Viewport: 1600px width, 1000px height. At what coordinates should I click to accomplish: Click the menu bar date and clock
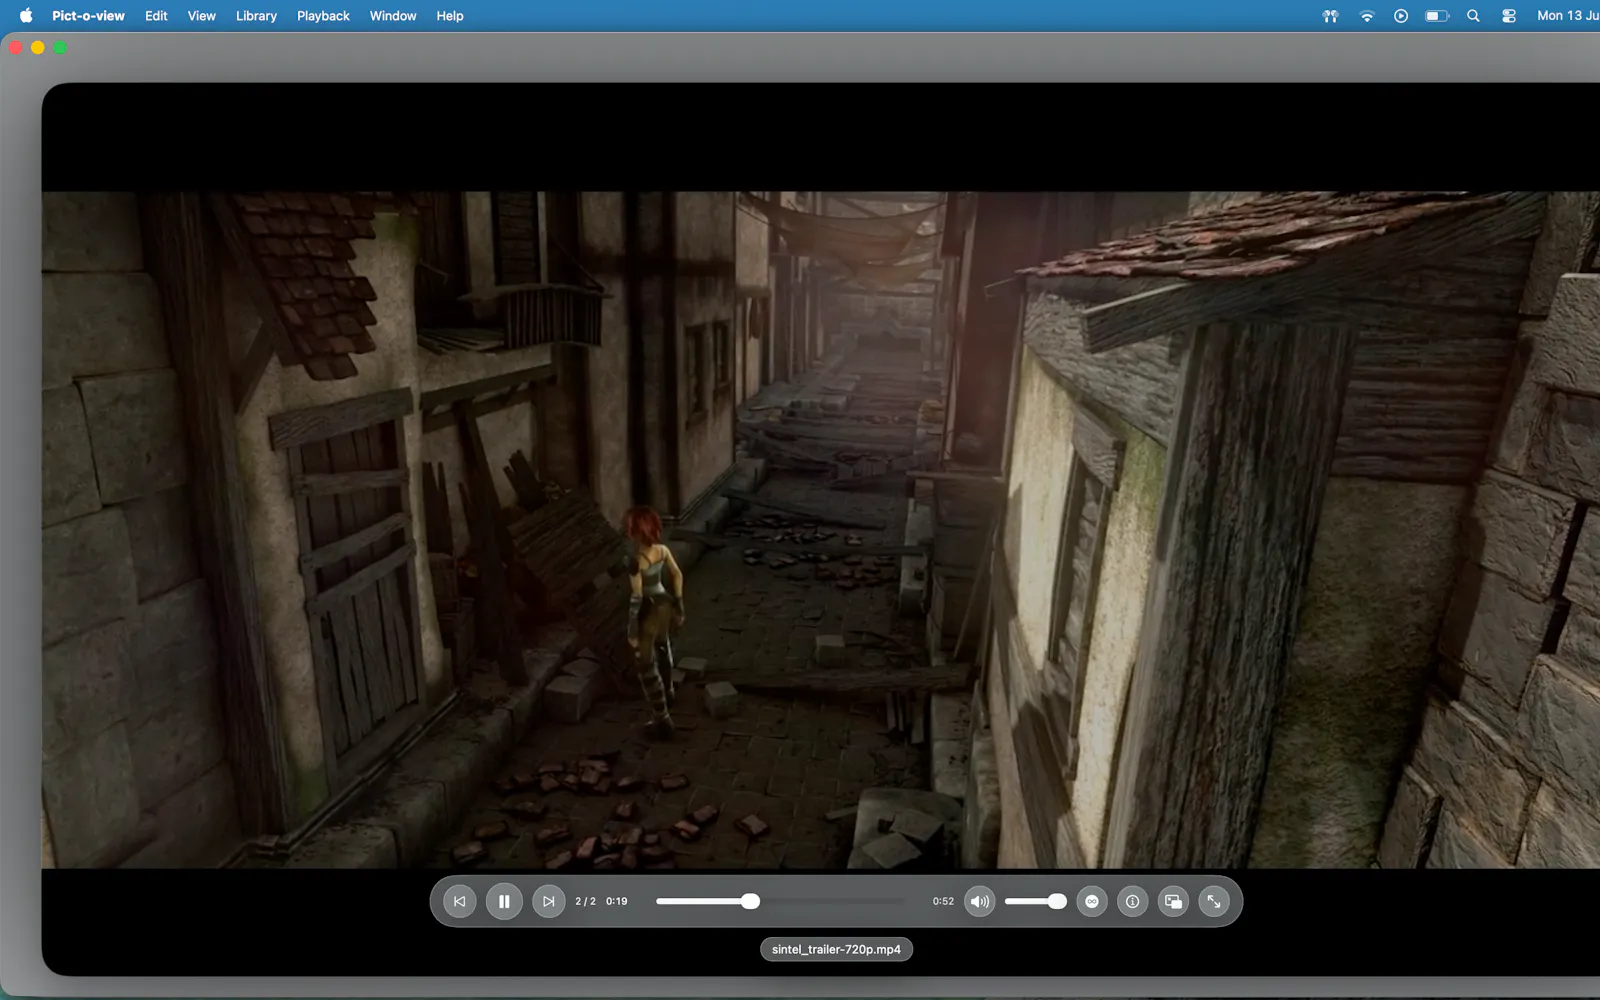1567,16
